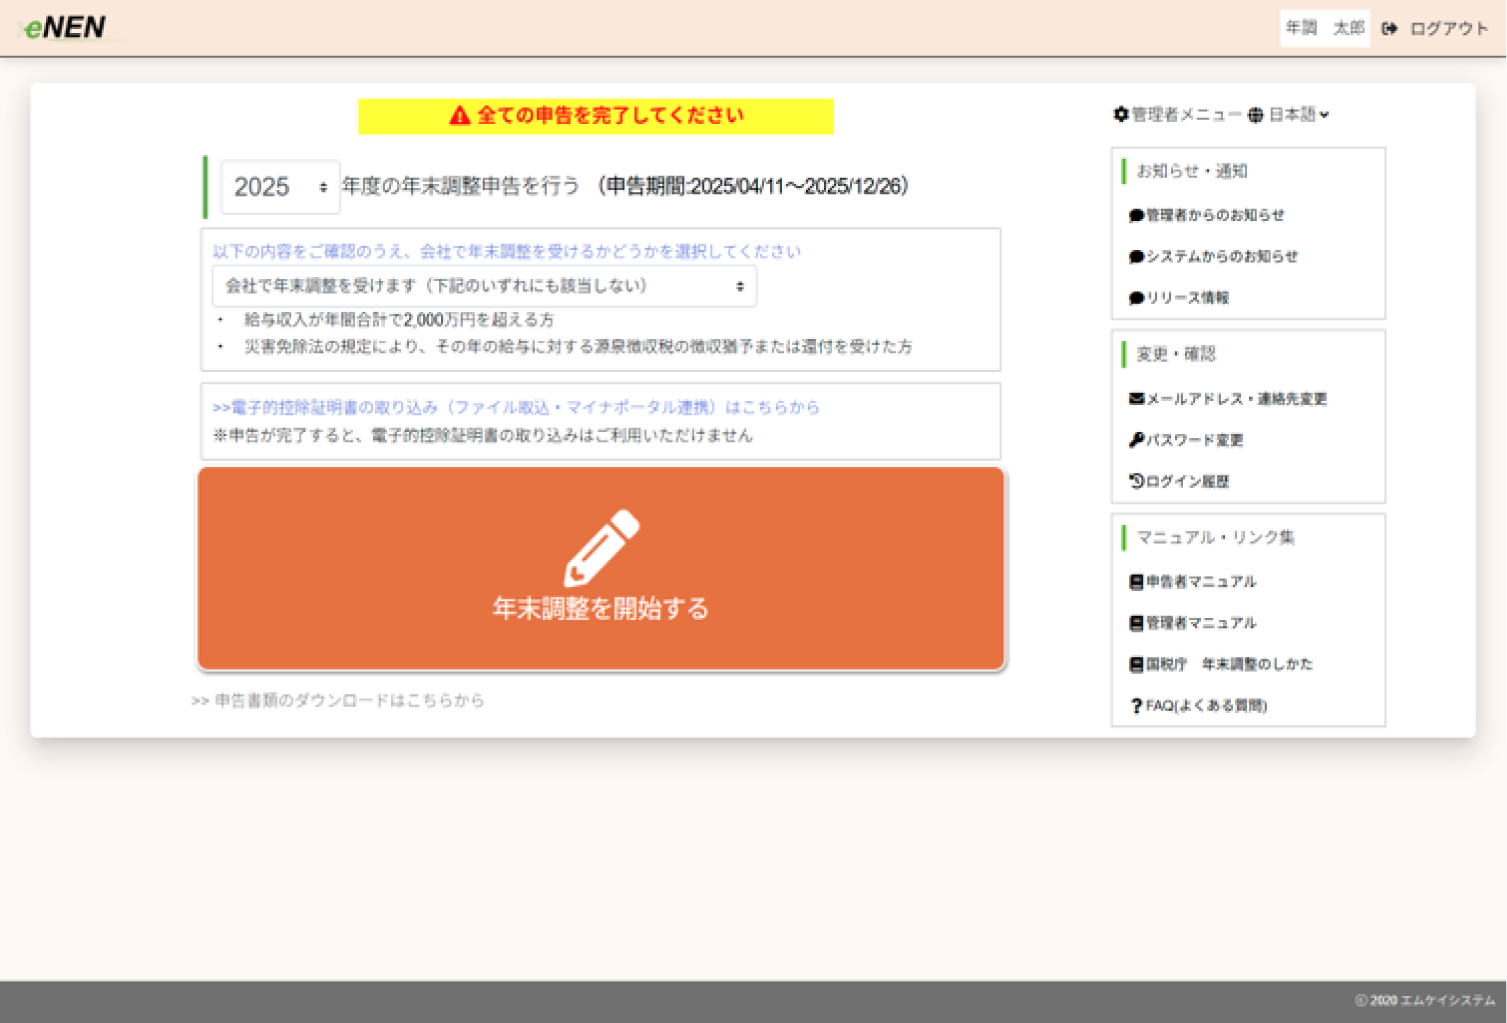The height and width of the screenshot is (1023, 1507).
Task: Click the pencil icon to start adjustment
Action: 601,546
